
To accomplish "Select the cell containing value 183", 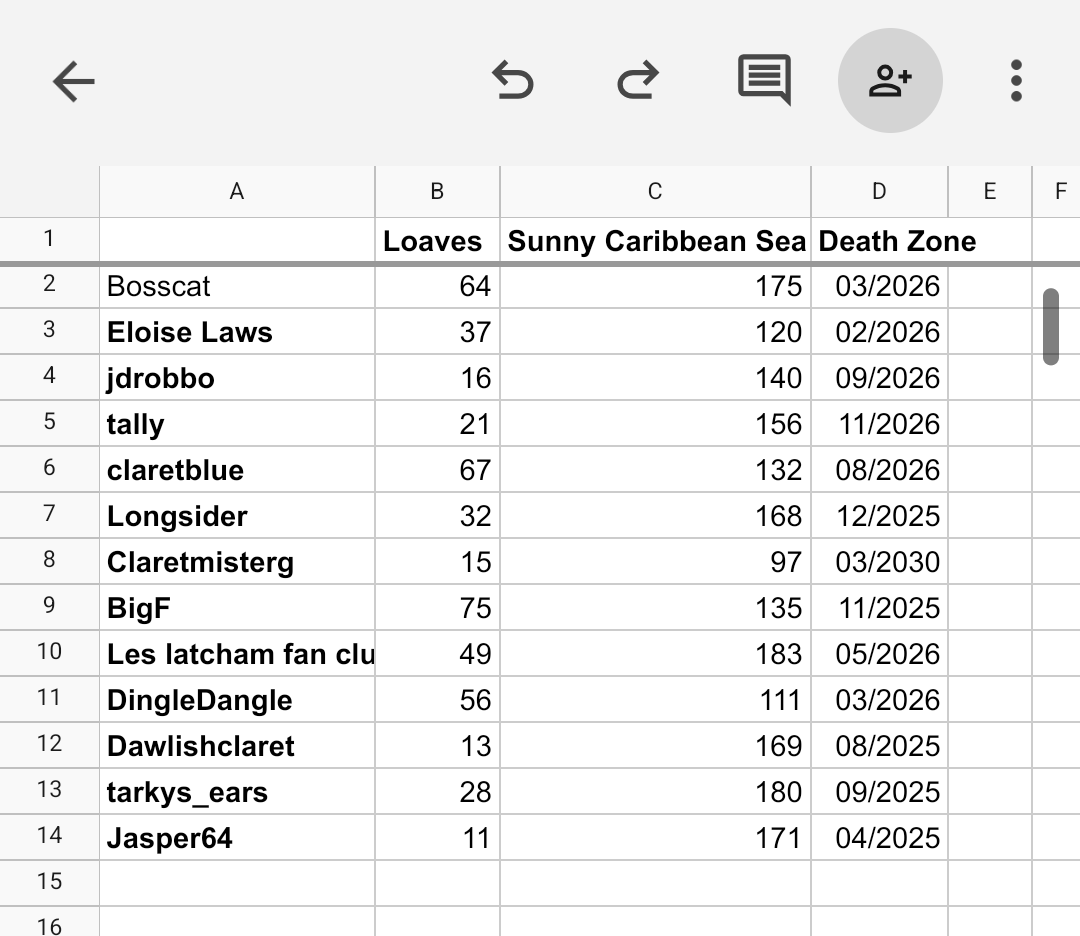I will (x=655, y=654).
